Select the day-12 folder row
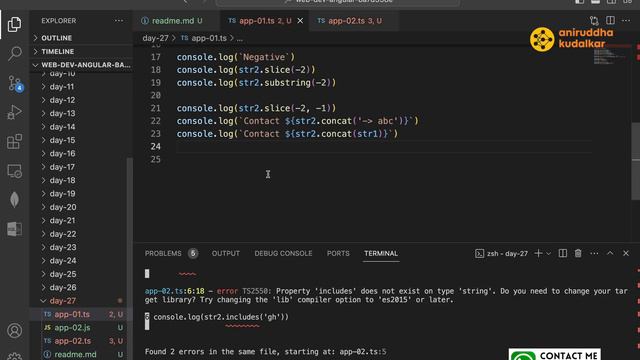This screenshot has width=640, height=360. [x=81, y=100]
